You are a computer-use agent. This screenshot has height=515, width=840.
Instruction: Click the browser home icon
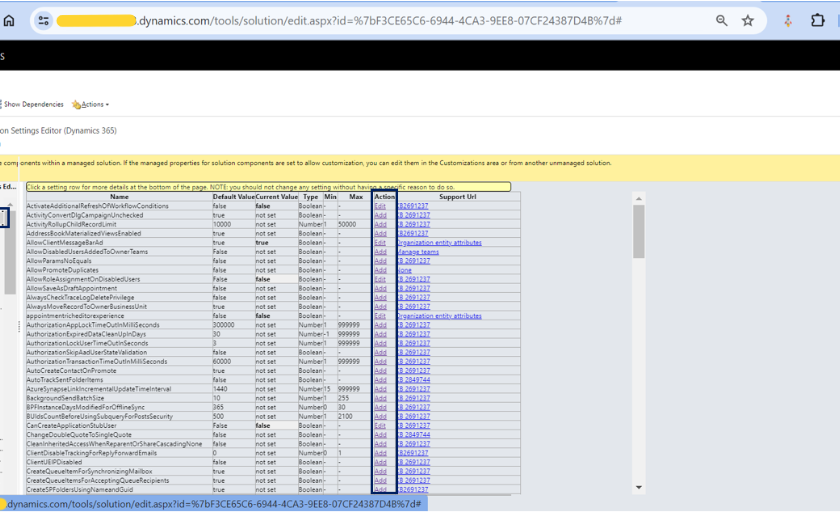coord(9,20)
